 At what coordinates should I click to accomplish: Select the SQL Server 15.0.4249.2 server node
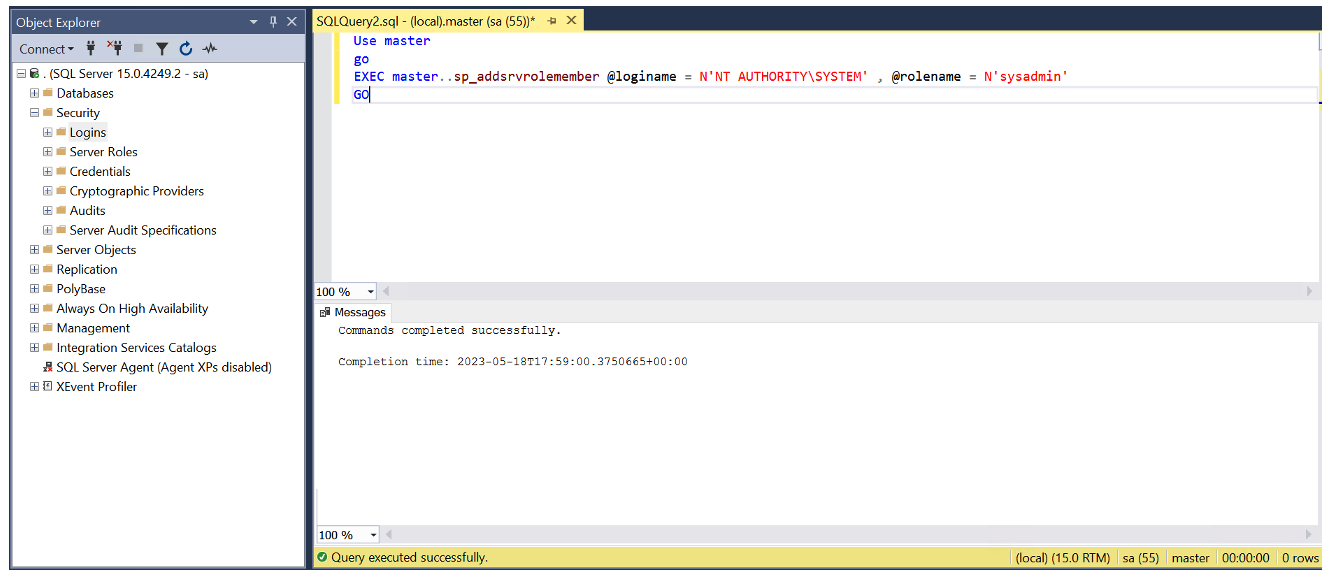(x=126, y=74)
